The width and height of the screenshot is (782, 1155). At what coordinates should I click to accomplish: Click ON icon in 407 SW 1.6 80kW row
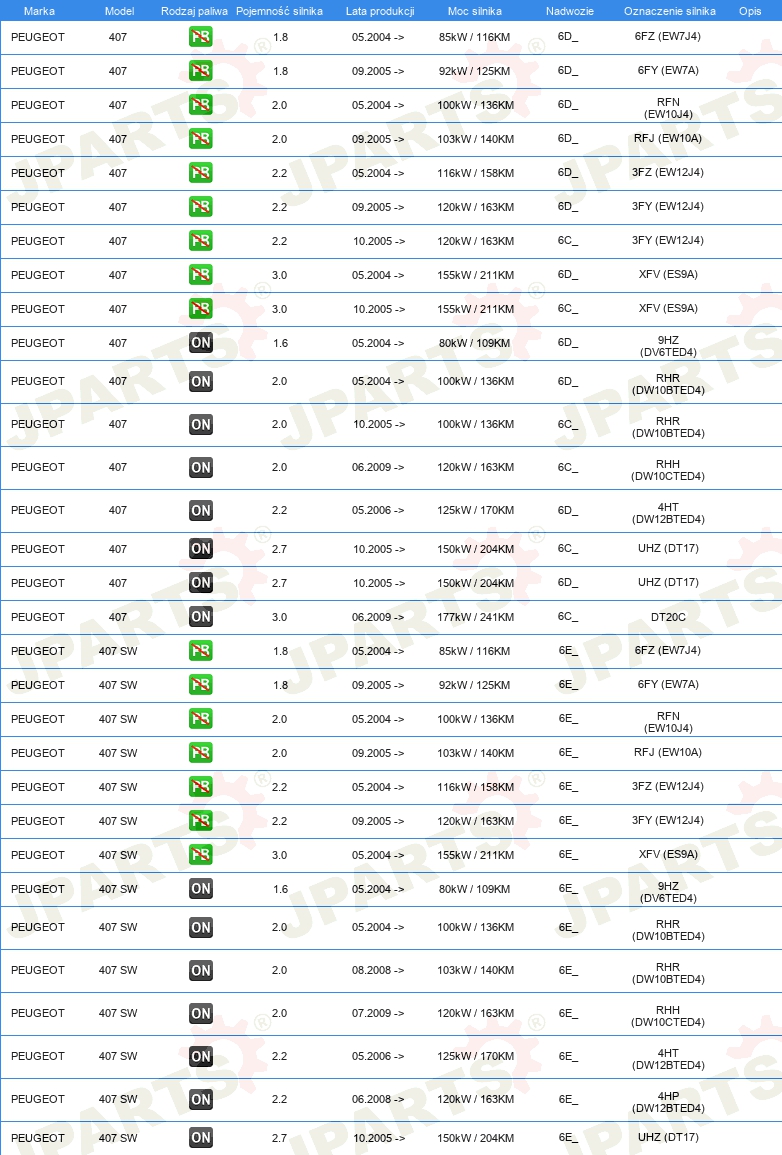[200, 889]
